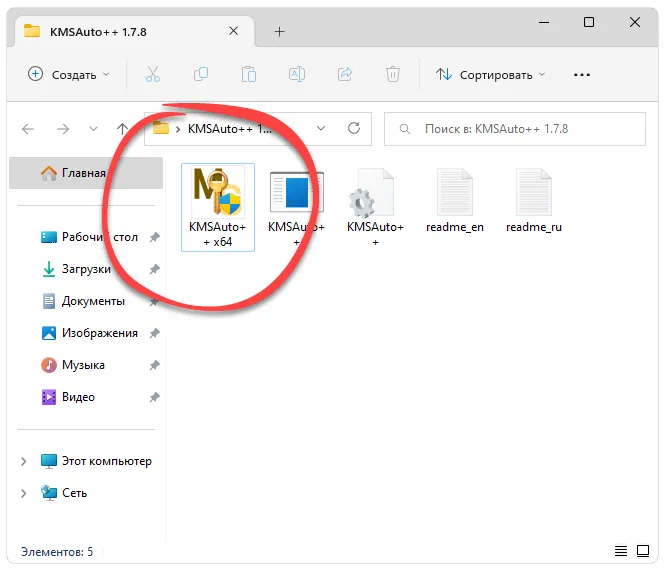Click the Delete trash bin icon
Screen dimensions: 664x572
click(x=393, y=75)
